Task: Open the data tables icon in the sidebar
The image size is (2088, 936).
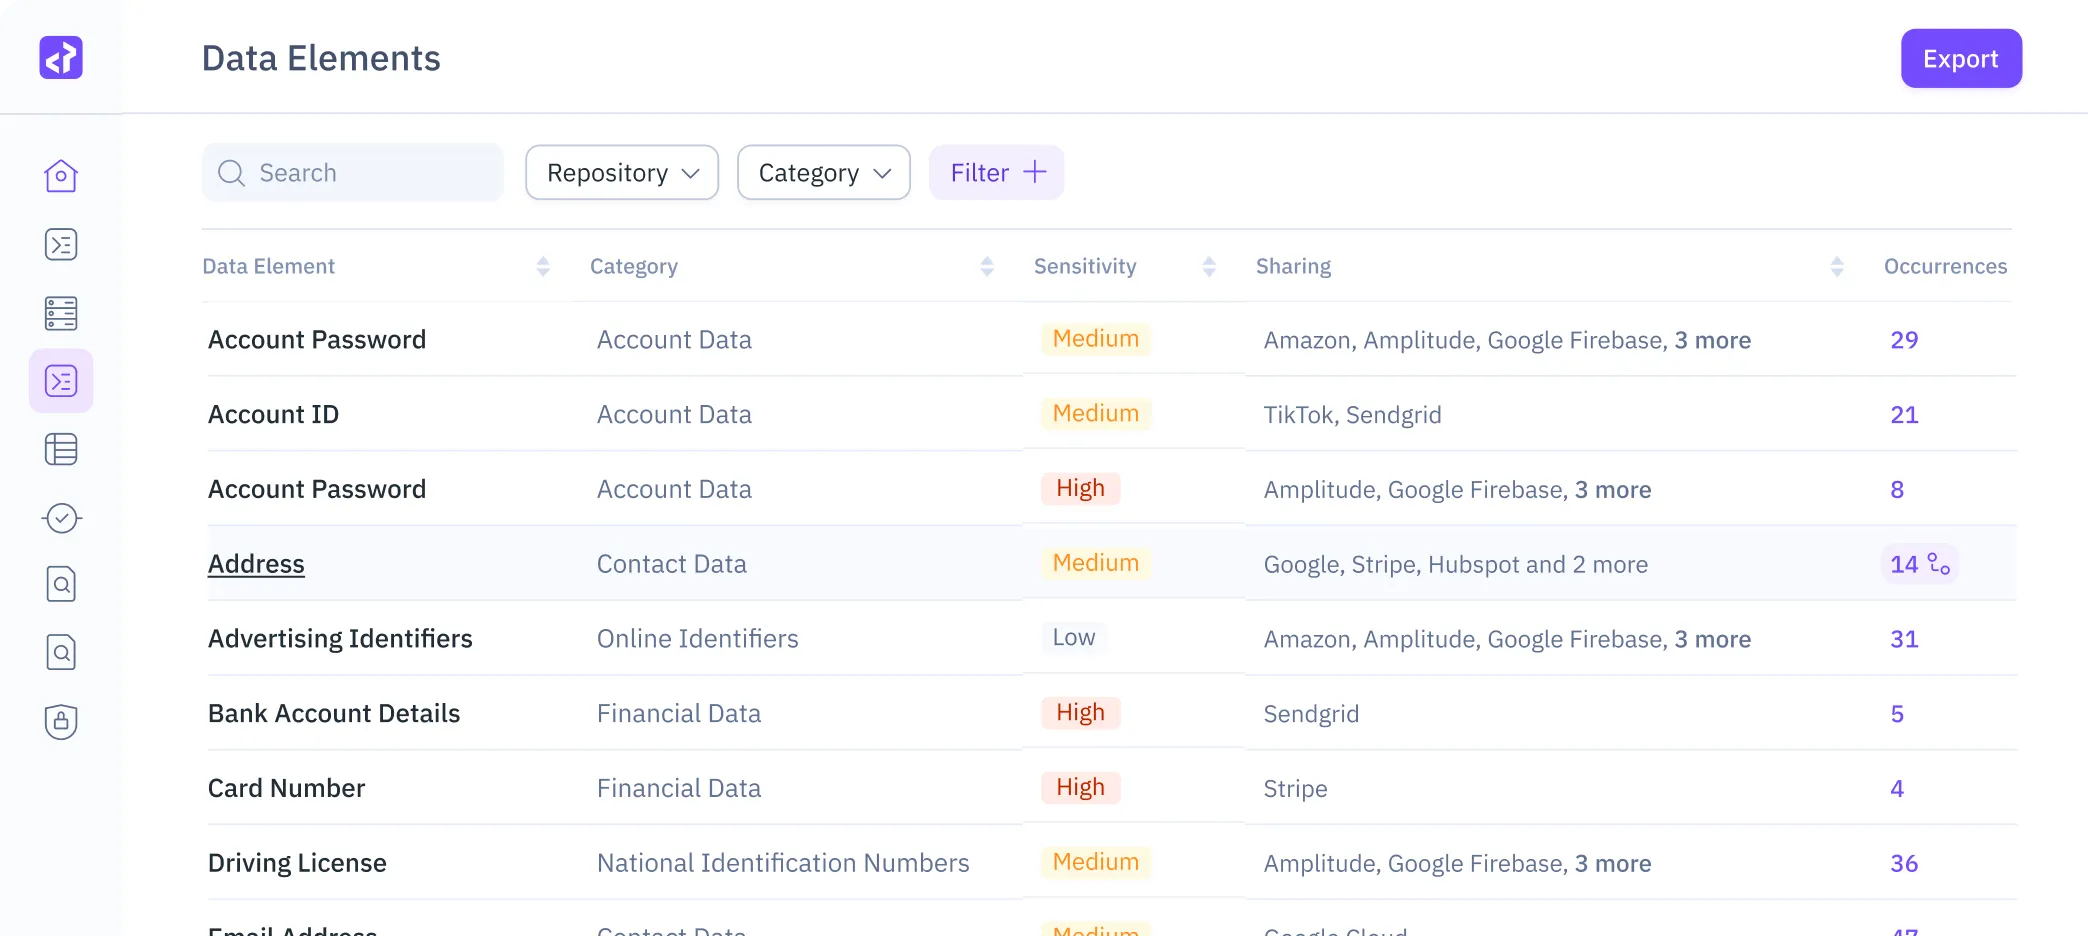Action: (x=61, y=449)
